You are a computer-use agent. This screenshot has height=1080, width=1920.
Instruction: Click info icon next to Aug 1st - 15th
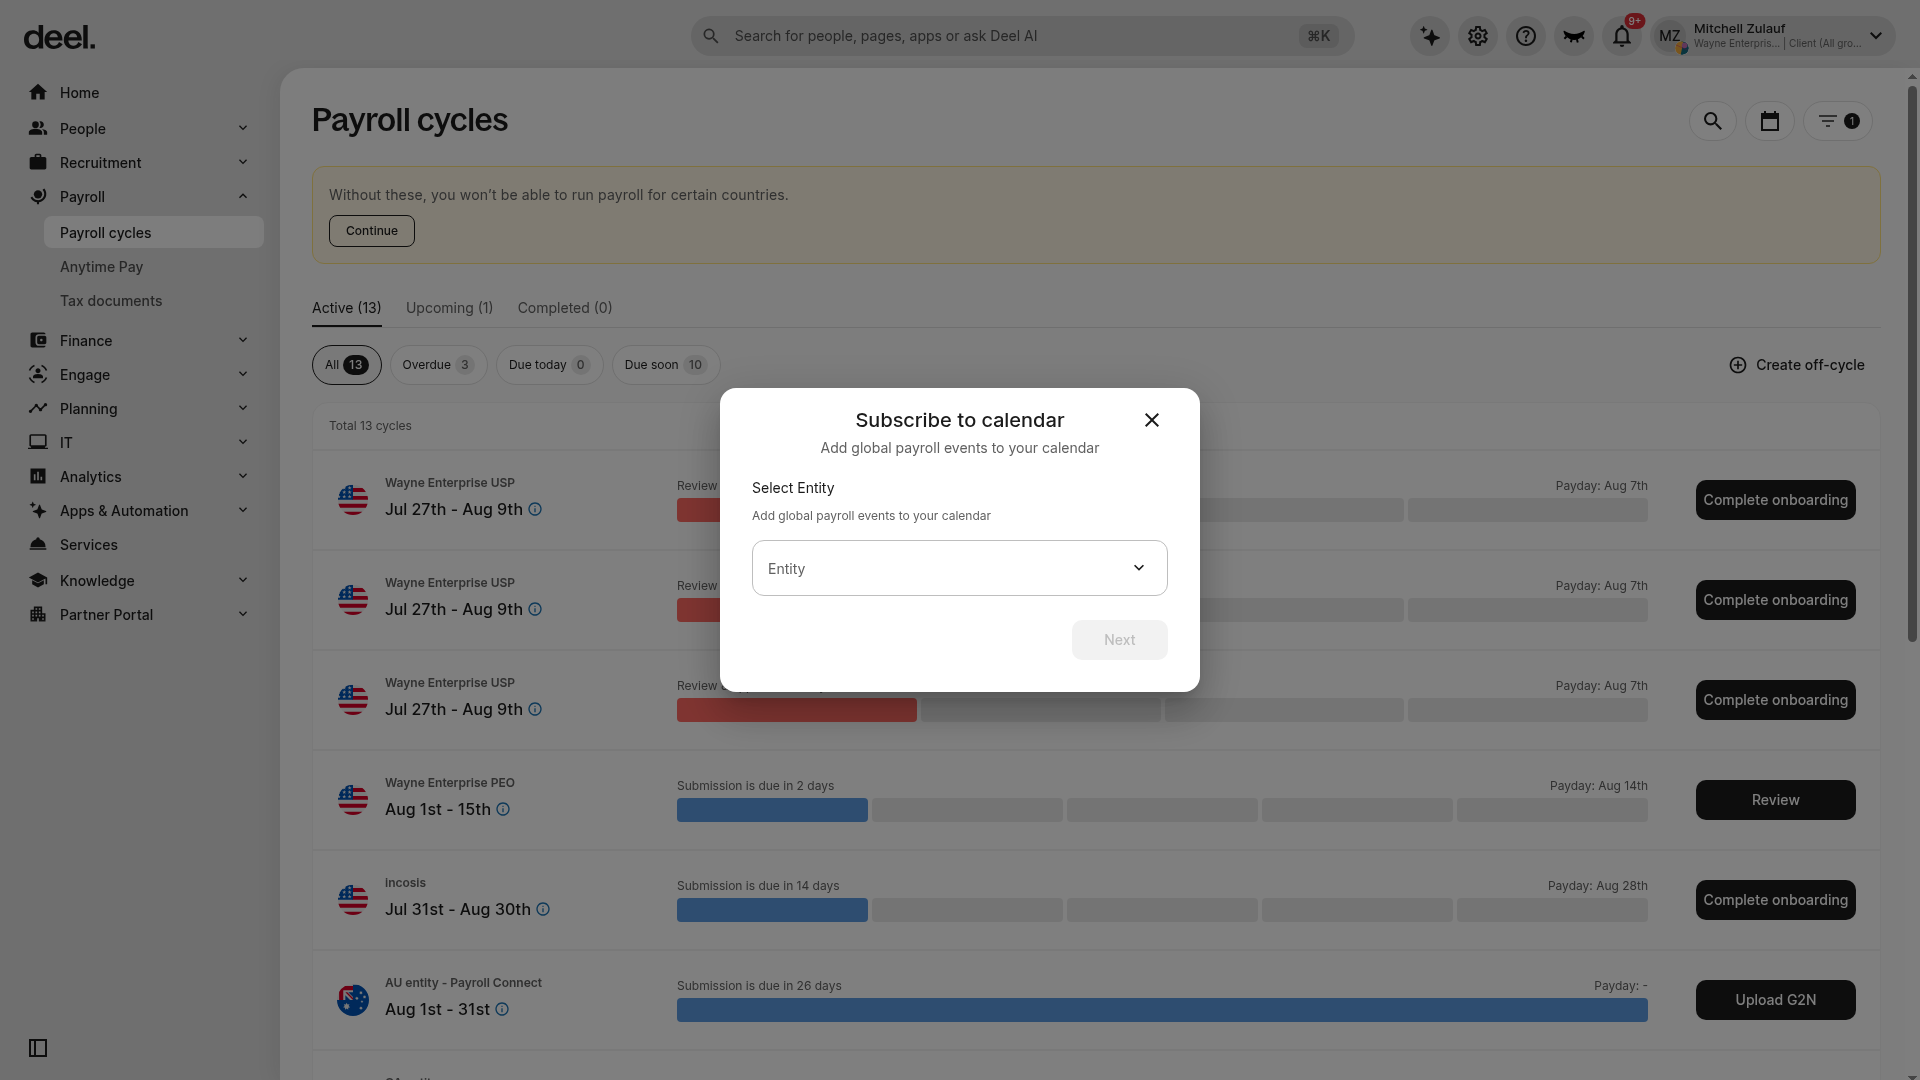pyautogui.click(x=503, y=809)
